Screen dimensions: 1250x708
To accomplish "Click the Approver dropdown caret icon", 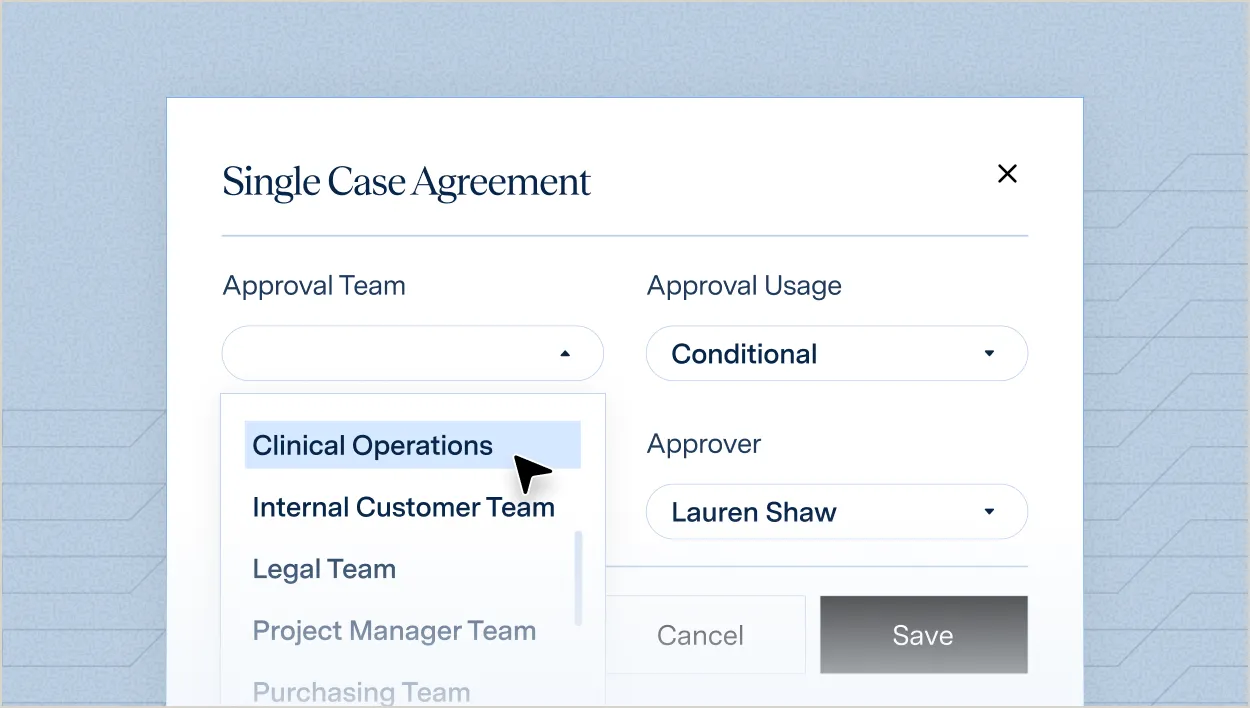I will (989, 512).
